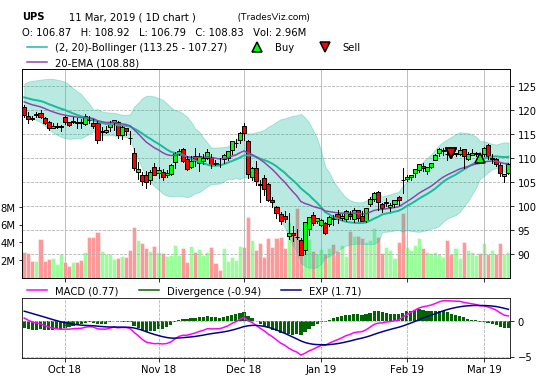Click the navy EXP line swatch
Screen dimensions: 541x386
[291, 290]
